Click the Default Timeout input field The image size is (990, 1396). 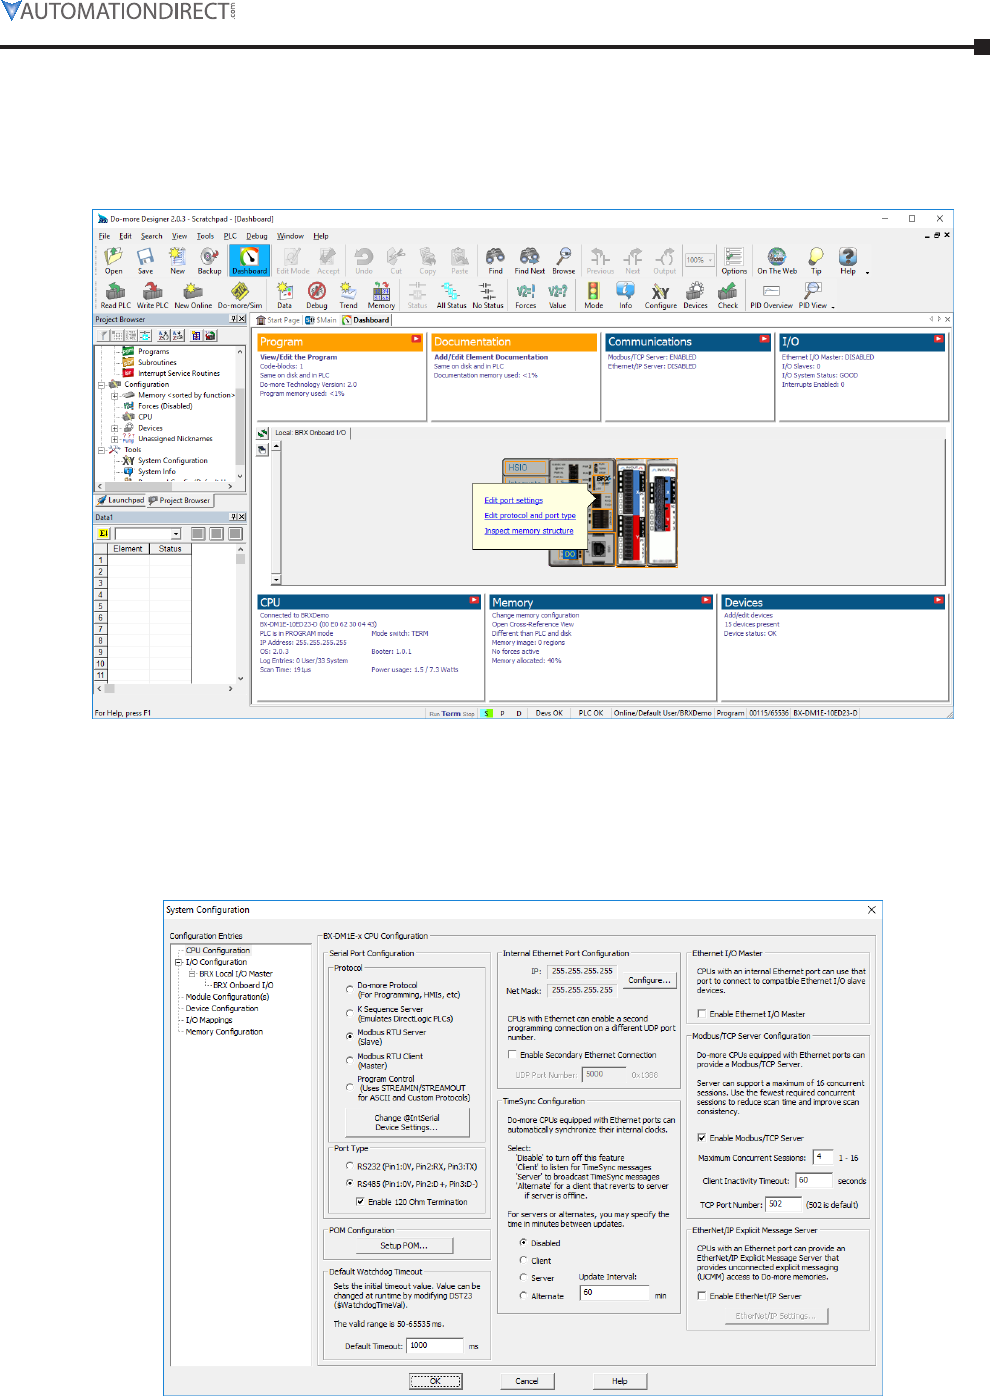[x=435, y=1346]
